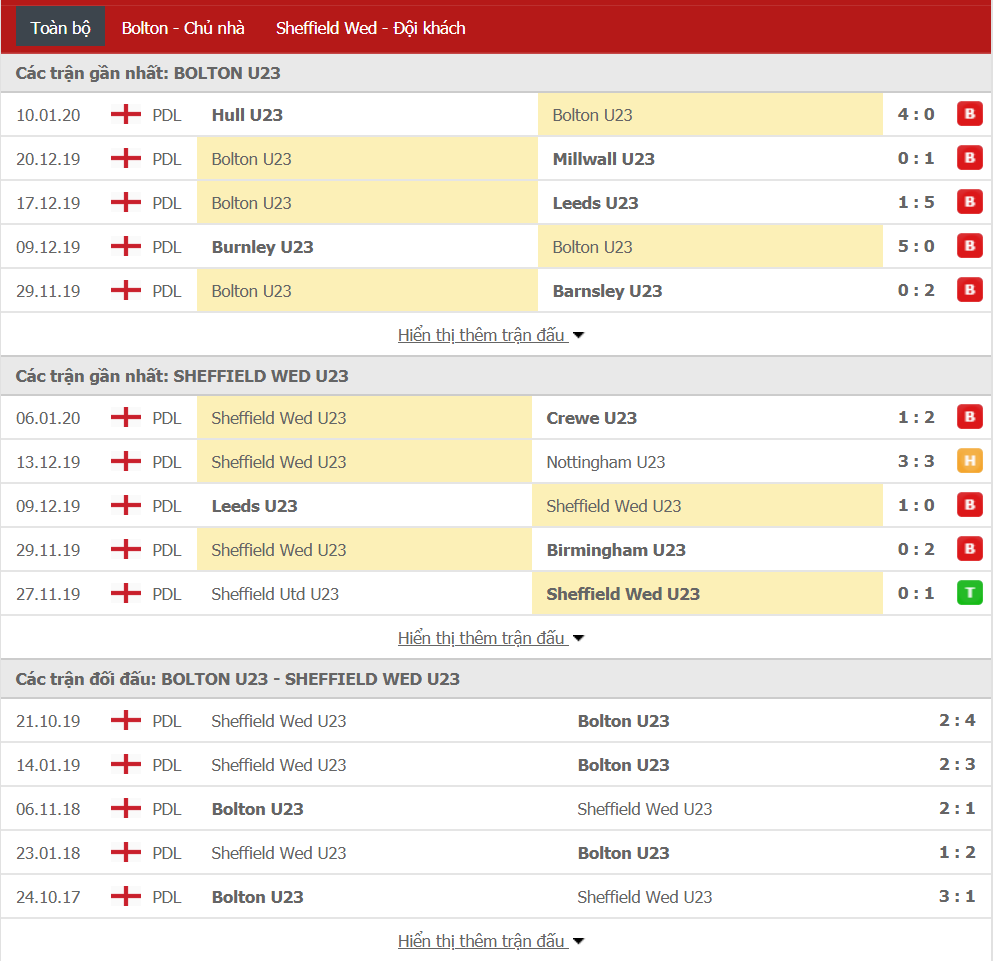Click PDL league label on 09.12.19 Leeds row

coord(167,506)
